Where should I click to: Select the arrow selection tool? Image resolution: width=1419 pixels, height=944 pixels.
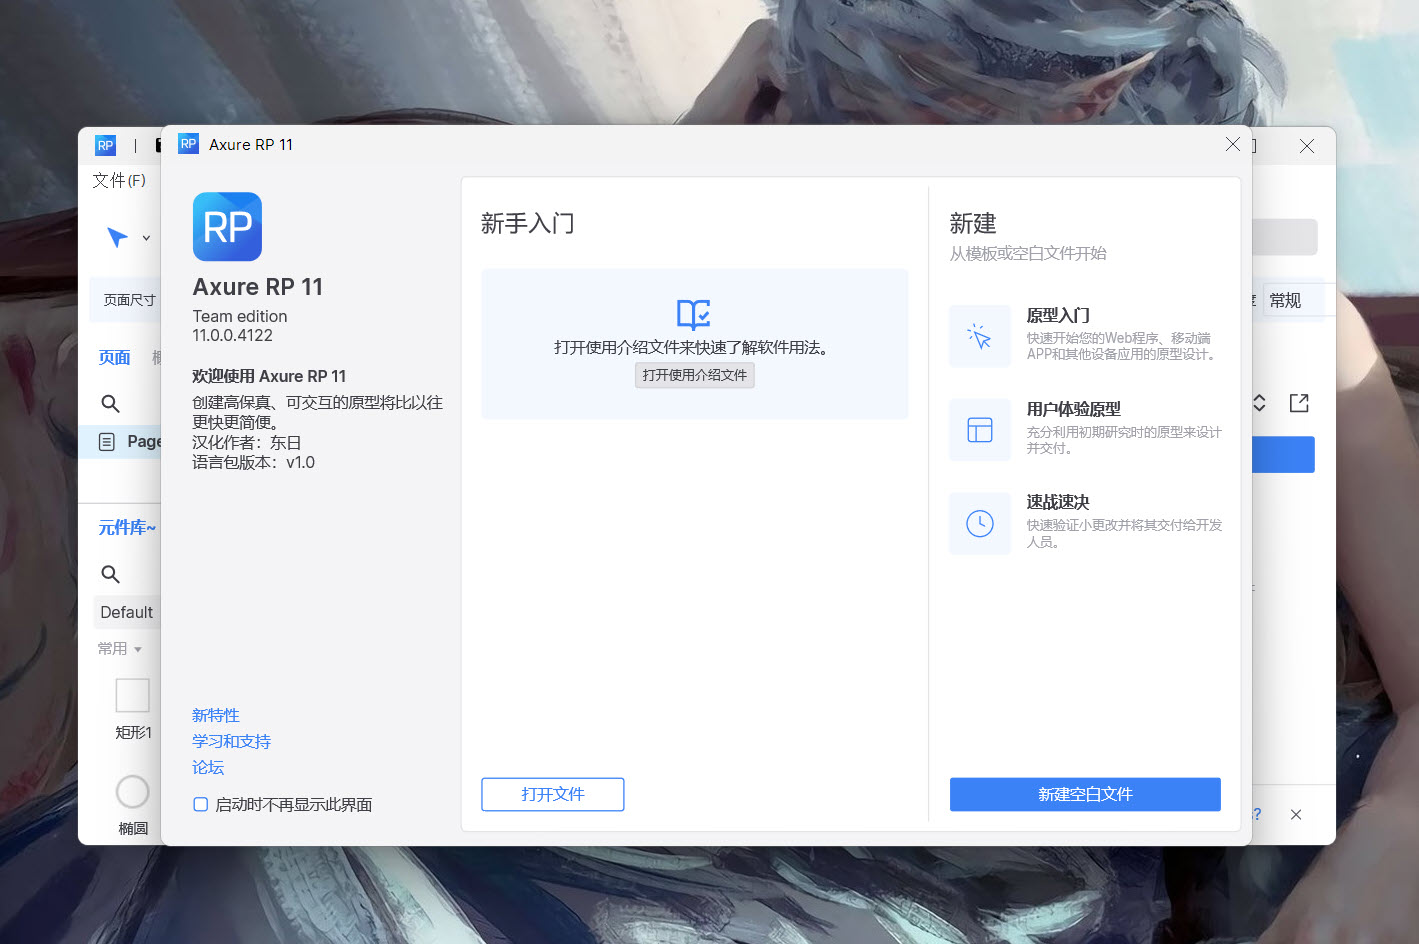click(117, 237)
